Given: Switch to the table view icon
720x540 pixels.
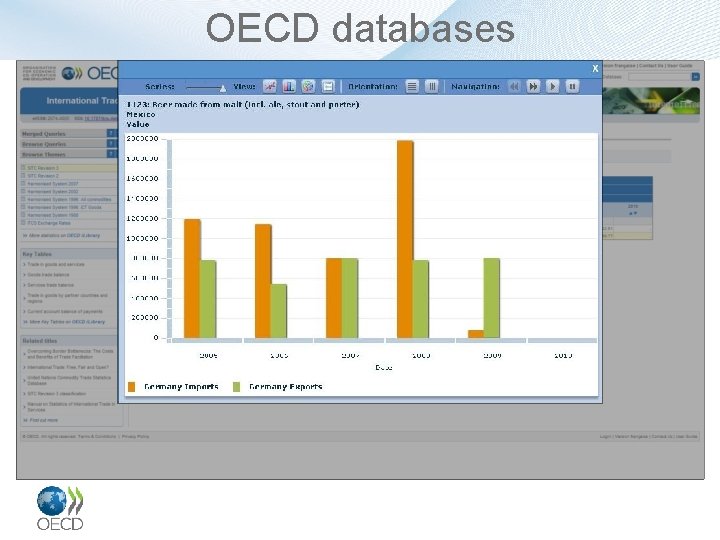Looking at the screenshot, I should tap(328, 86).
